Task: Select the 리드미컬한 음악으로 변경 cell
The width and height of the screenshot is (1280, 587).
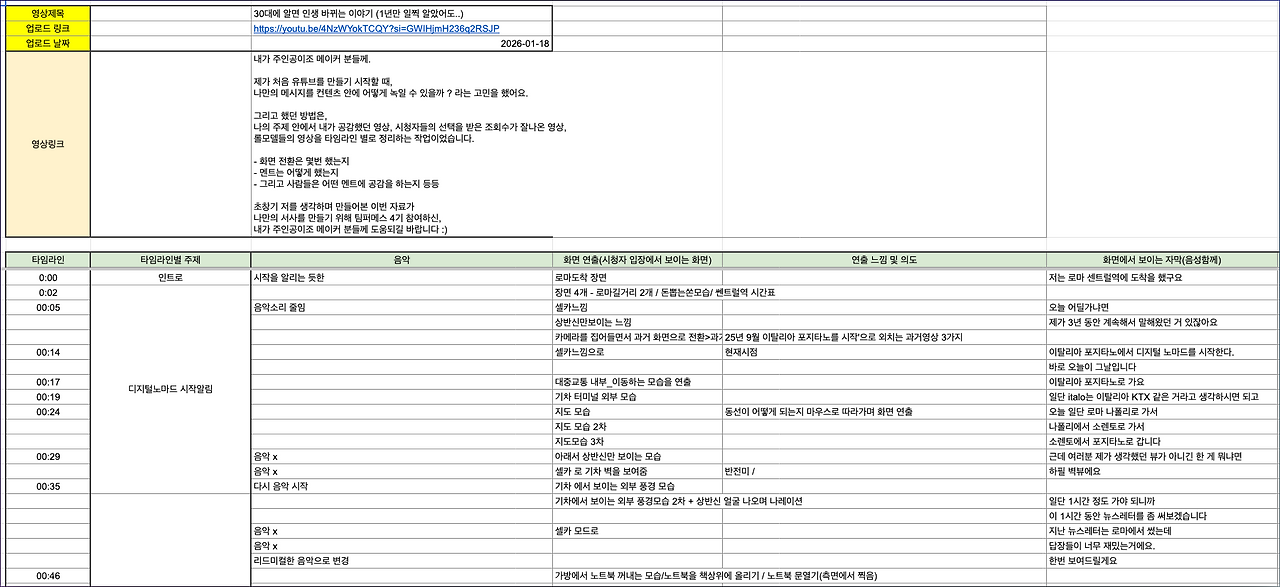Action: (x=402, y=561)
